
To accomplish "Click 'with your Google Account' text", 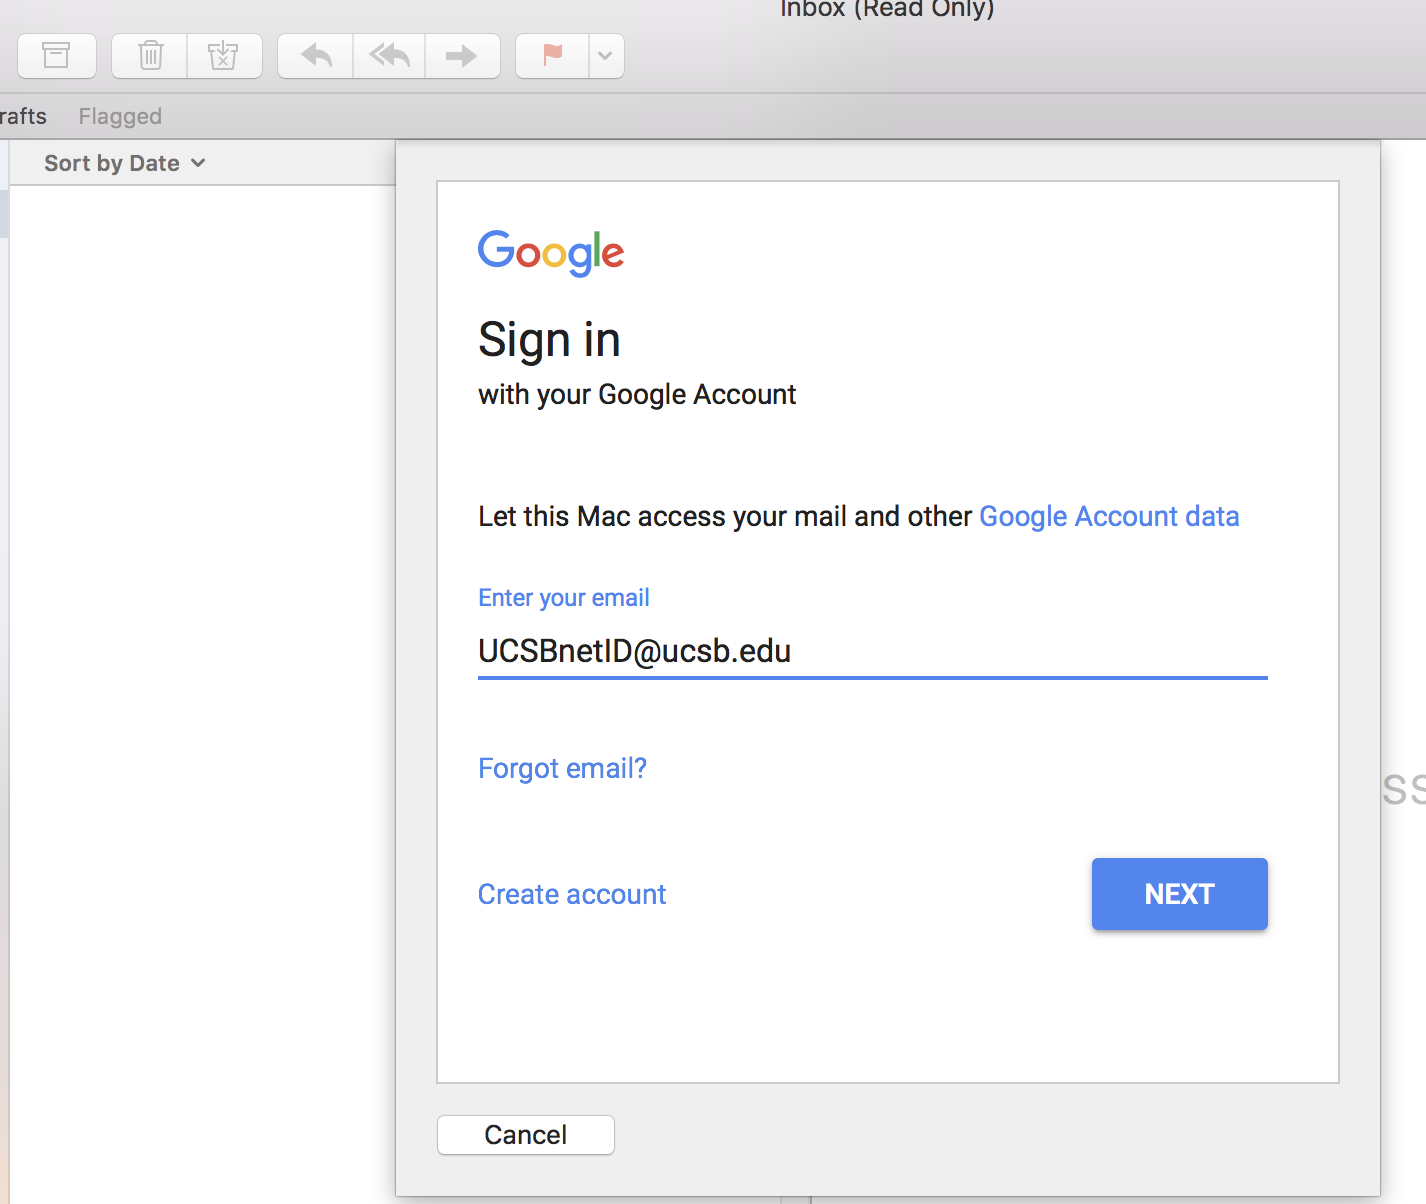I will click(x=637, y=395).
